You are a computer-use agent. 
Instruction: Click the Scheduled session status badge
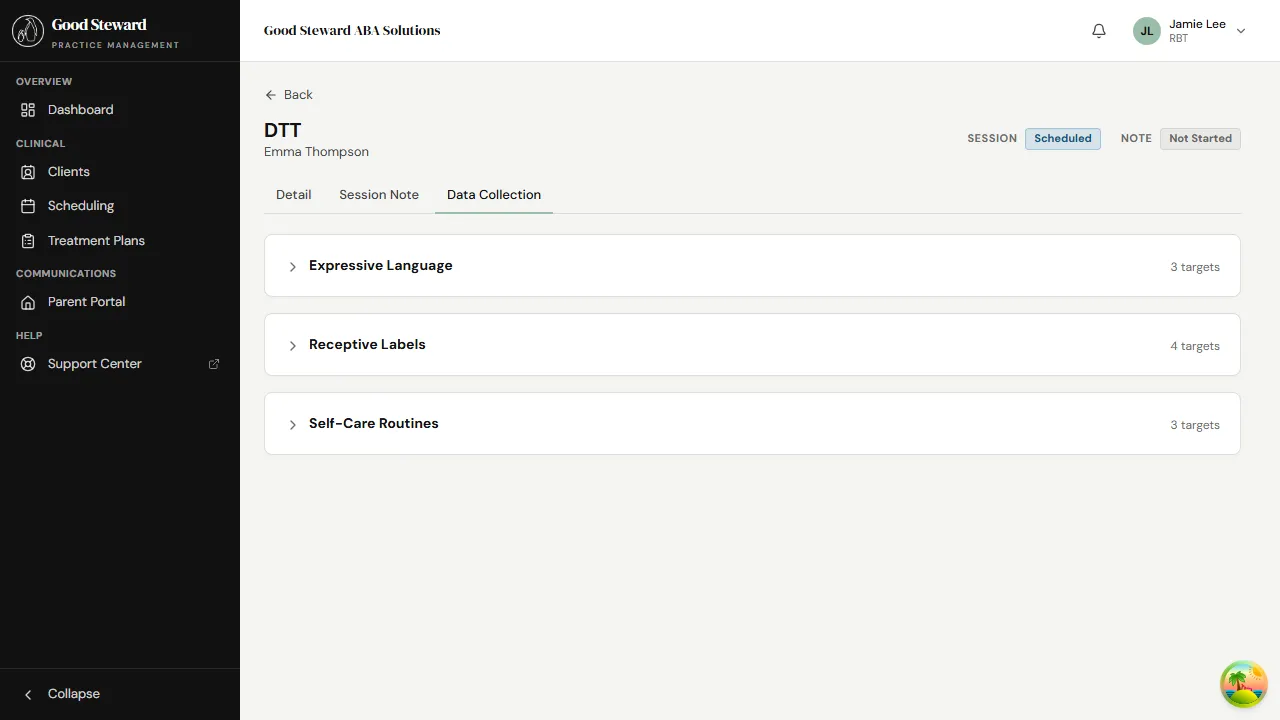(x=1062, y=139)
